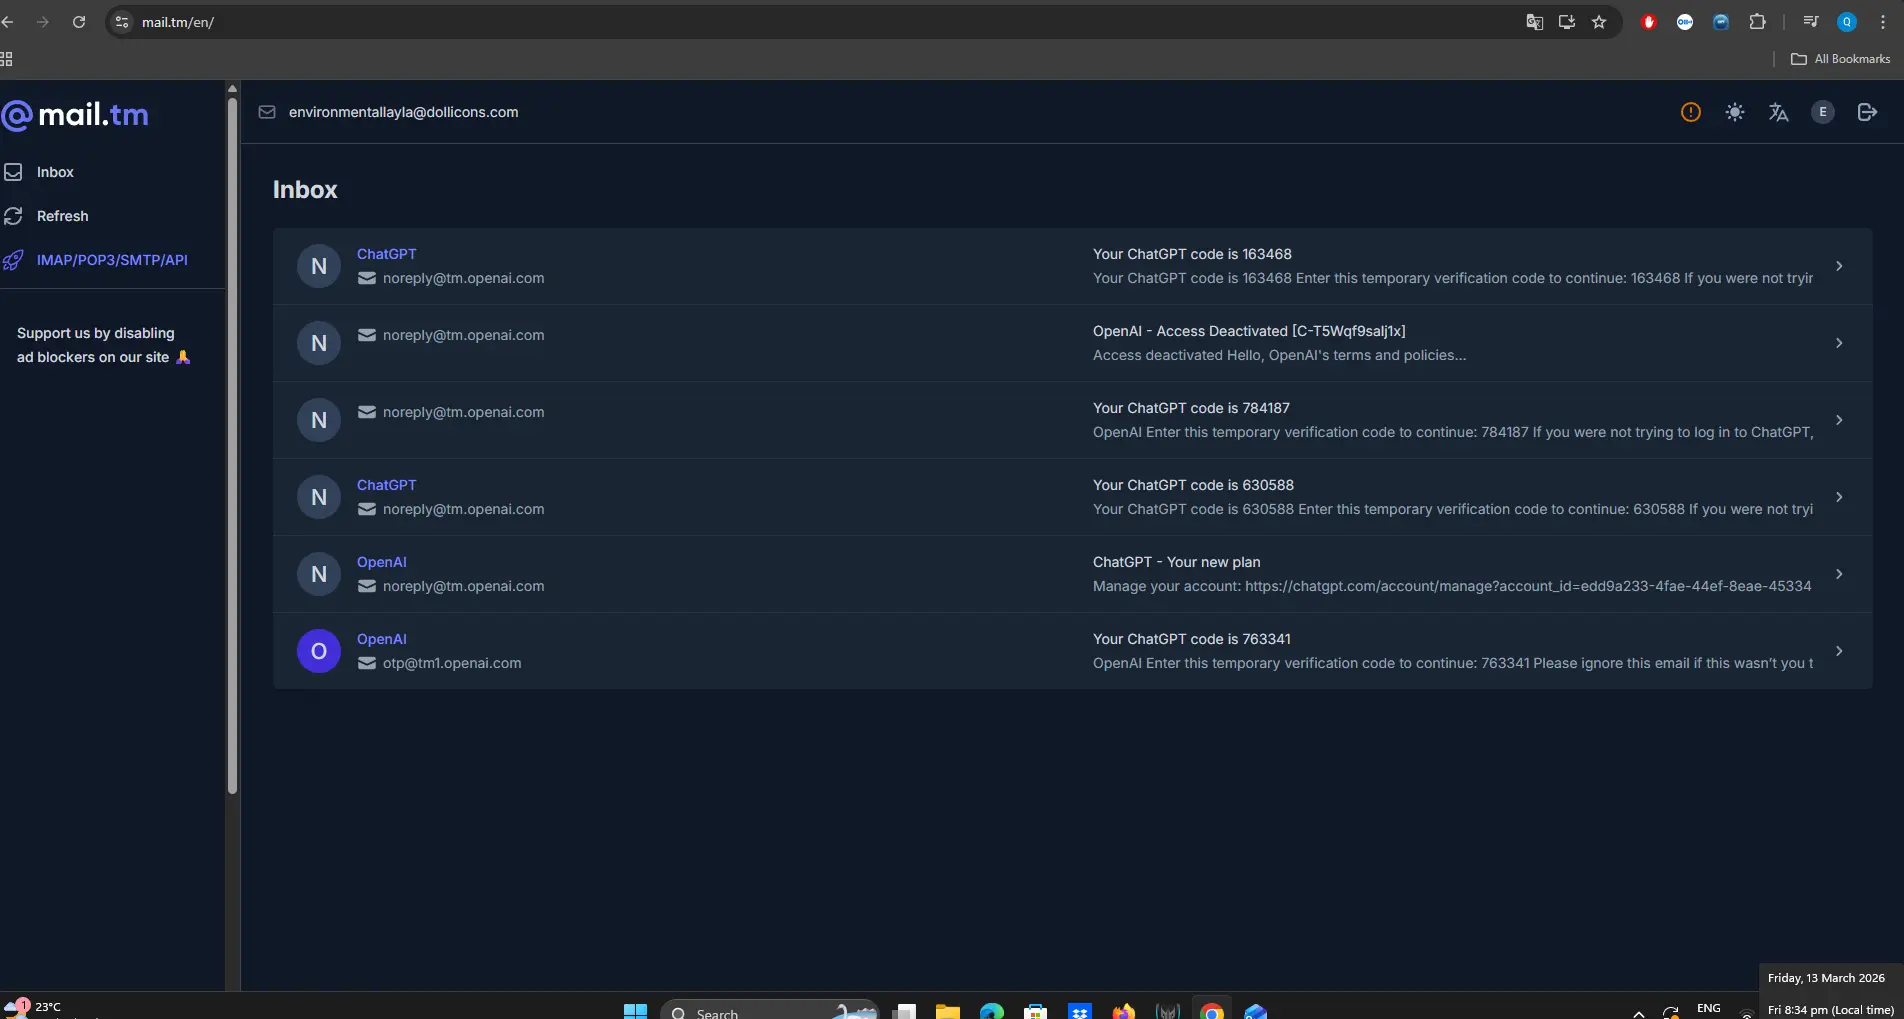Click the Windows taskbar Search box
This screenshot has width=1904, height=1019.
click(769, 1011)
